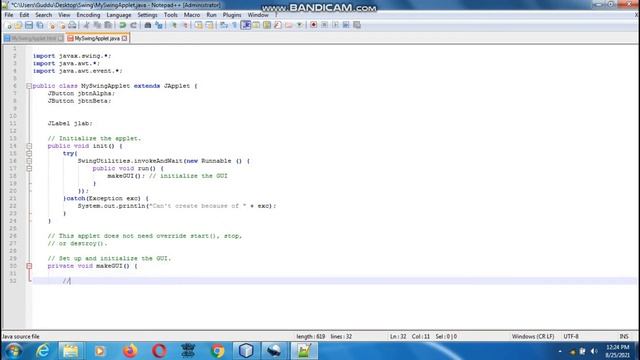Close the MySwingApplet.html tab
This screenshot has width=640, height=360.
[60, 38]
